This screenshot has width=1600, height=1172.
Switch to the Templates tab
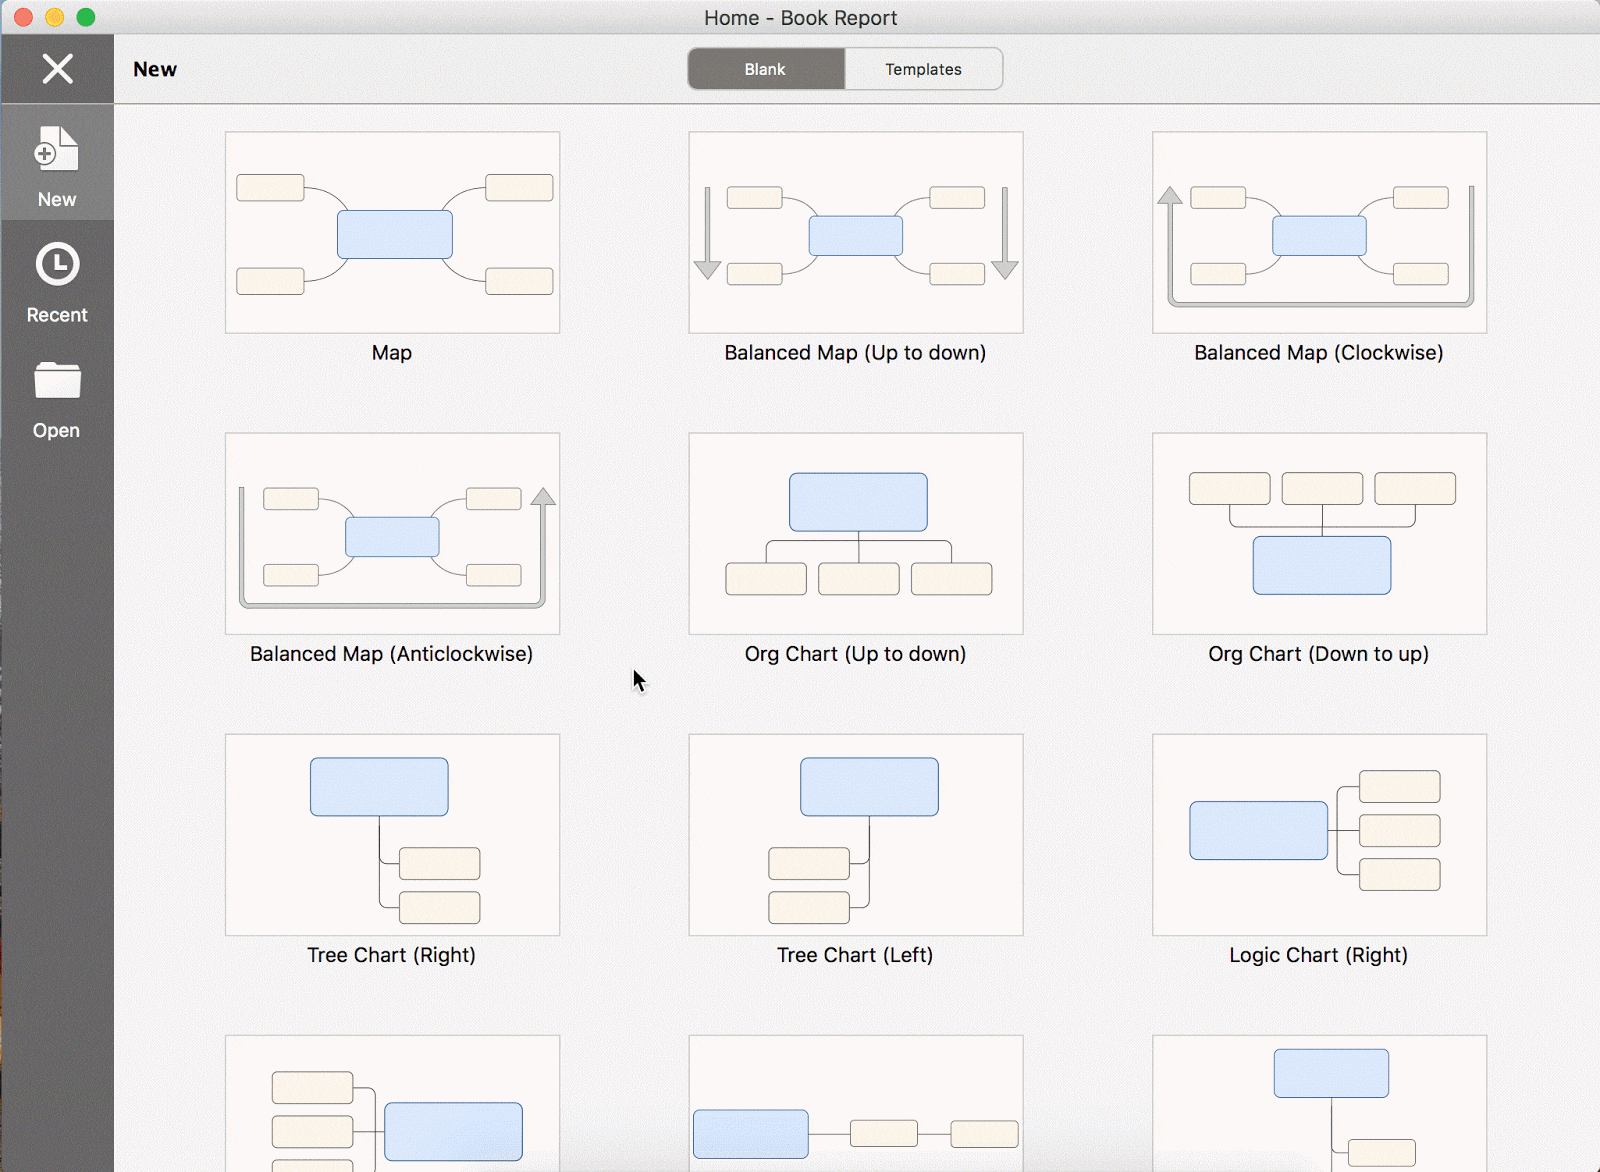point(923,69)
